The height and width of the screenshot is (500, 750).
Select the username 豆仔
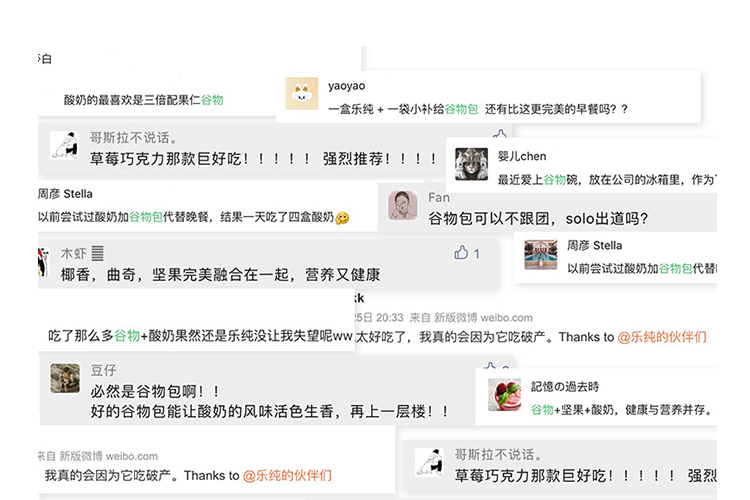103,370
